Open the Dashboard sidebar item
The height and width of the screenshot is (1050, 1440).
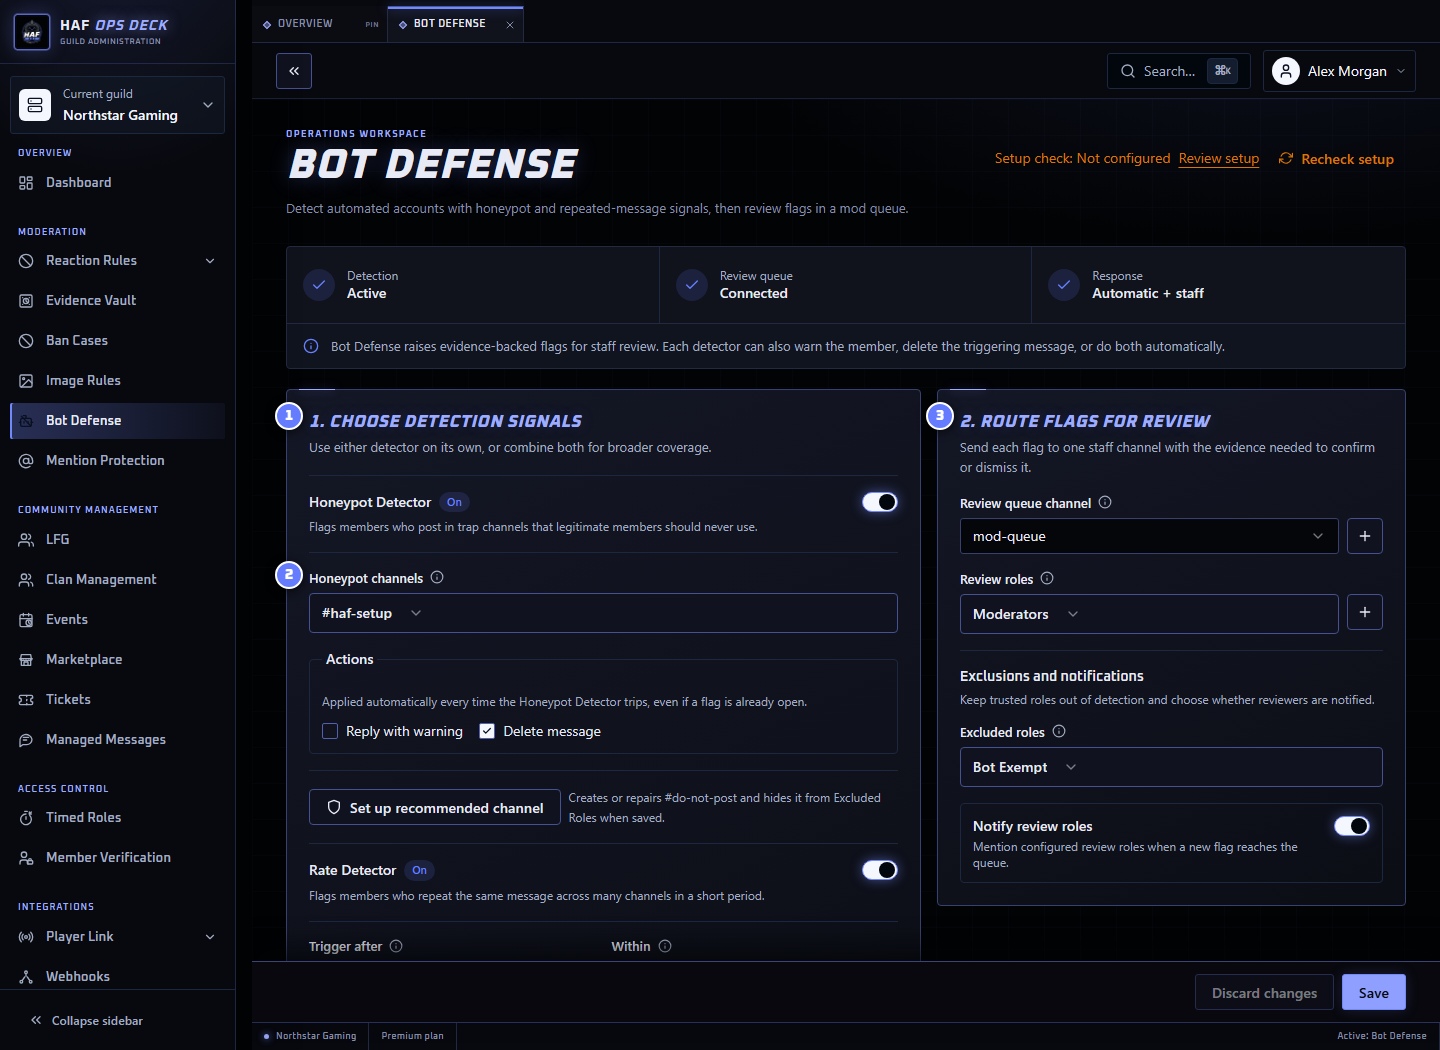(117, 182)
